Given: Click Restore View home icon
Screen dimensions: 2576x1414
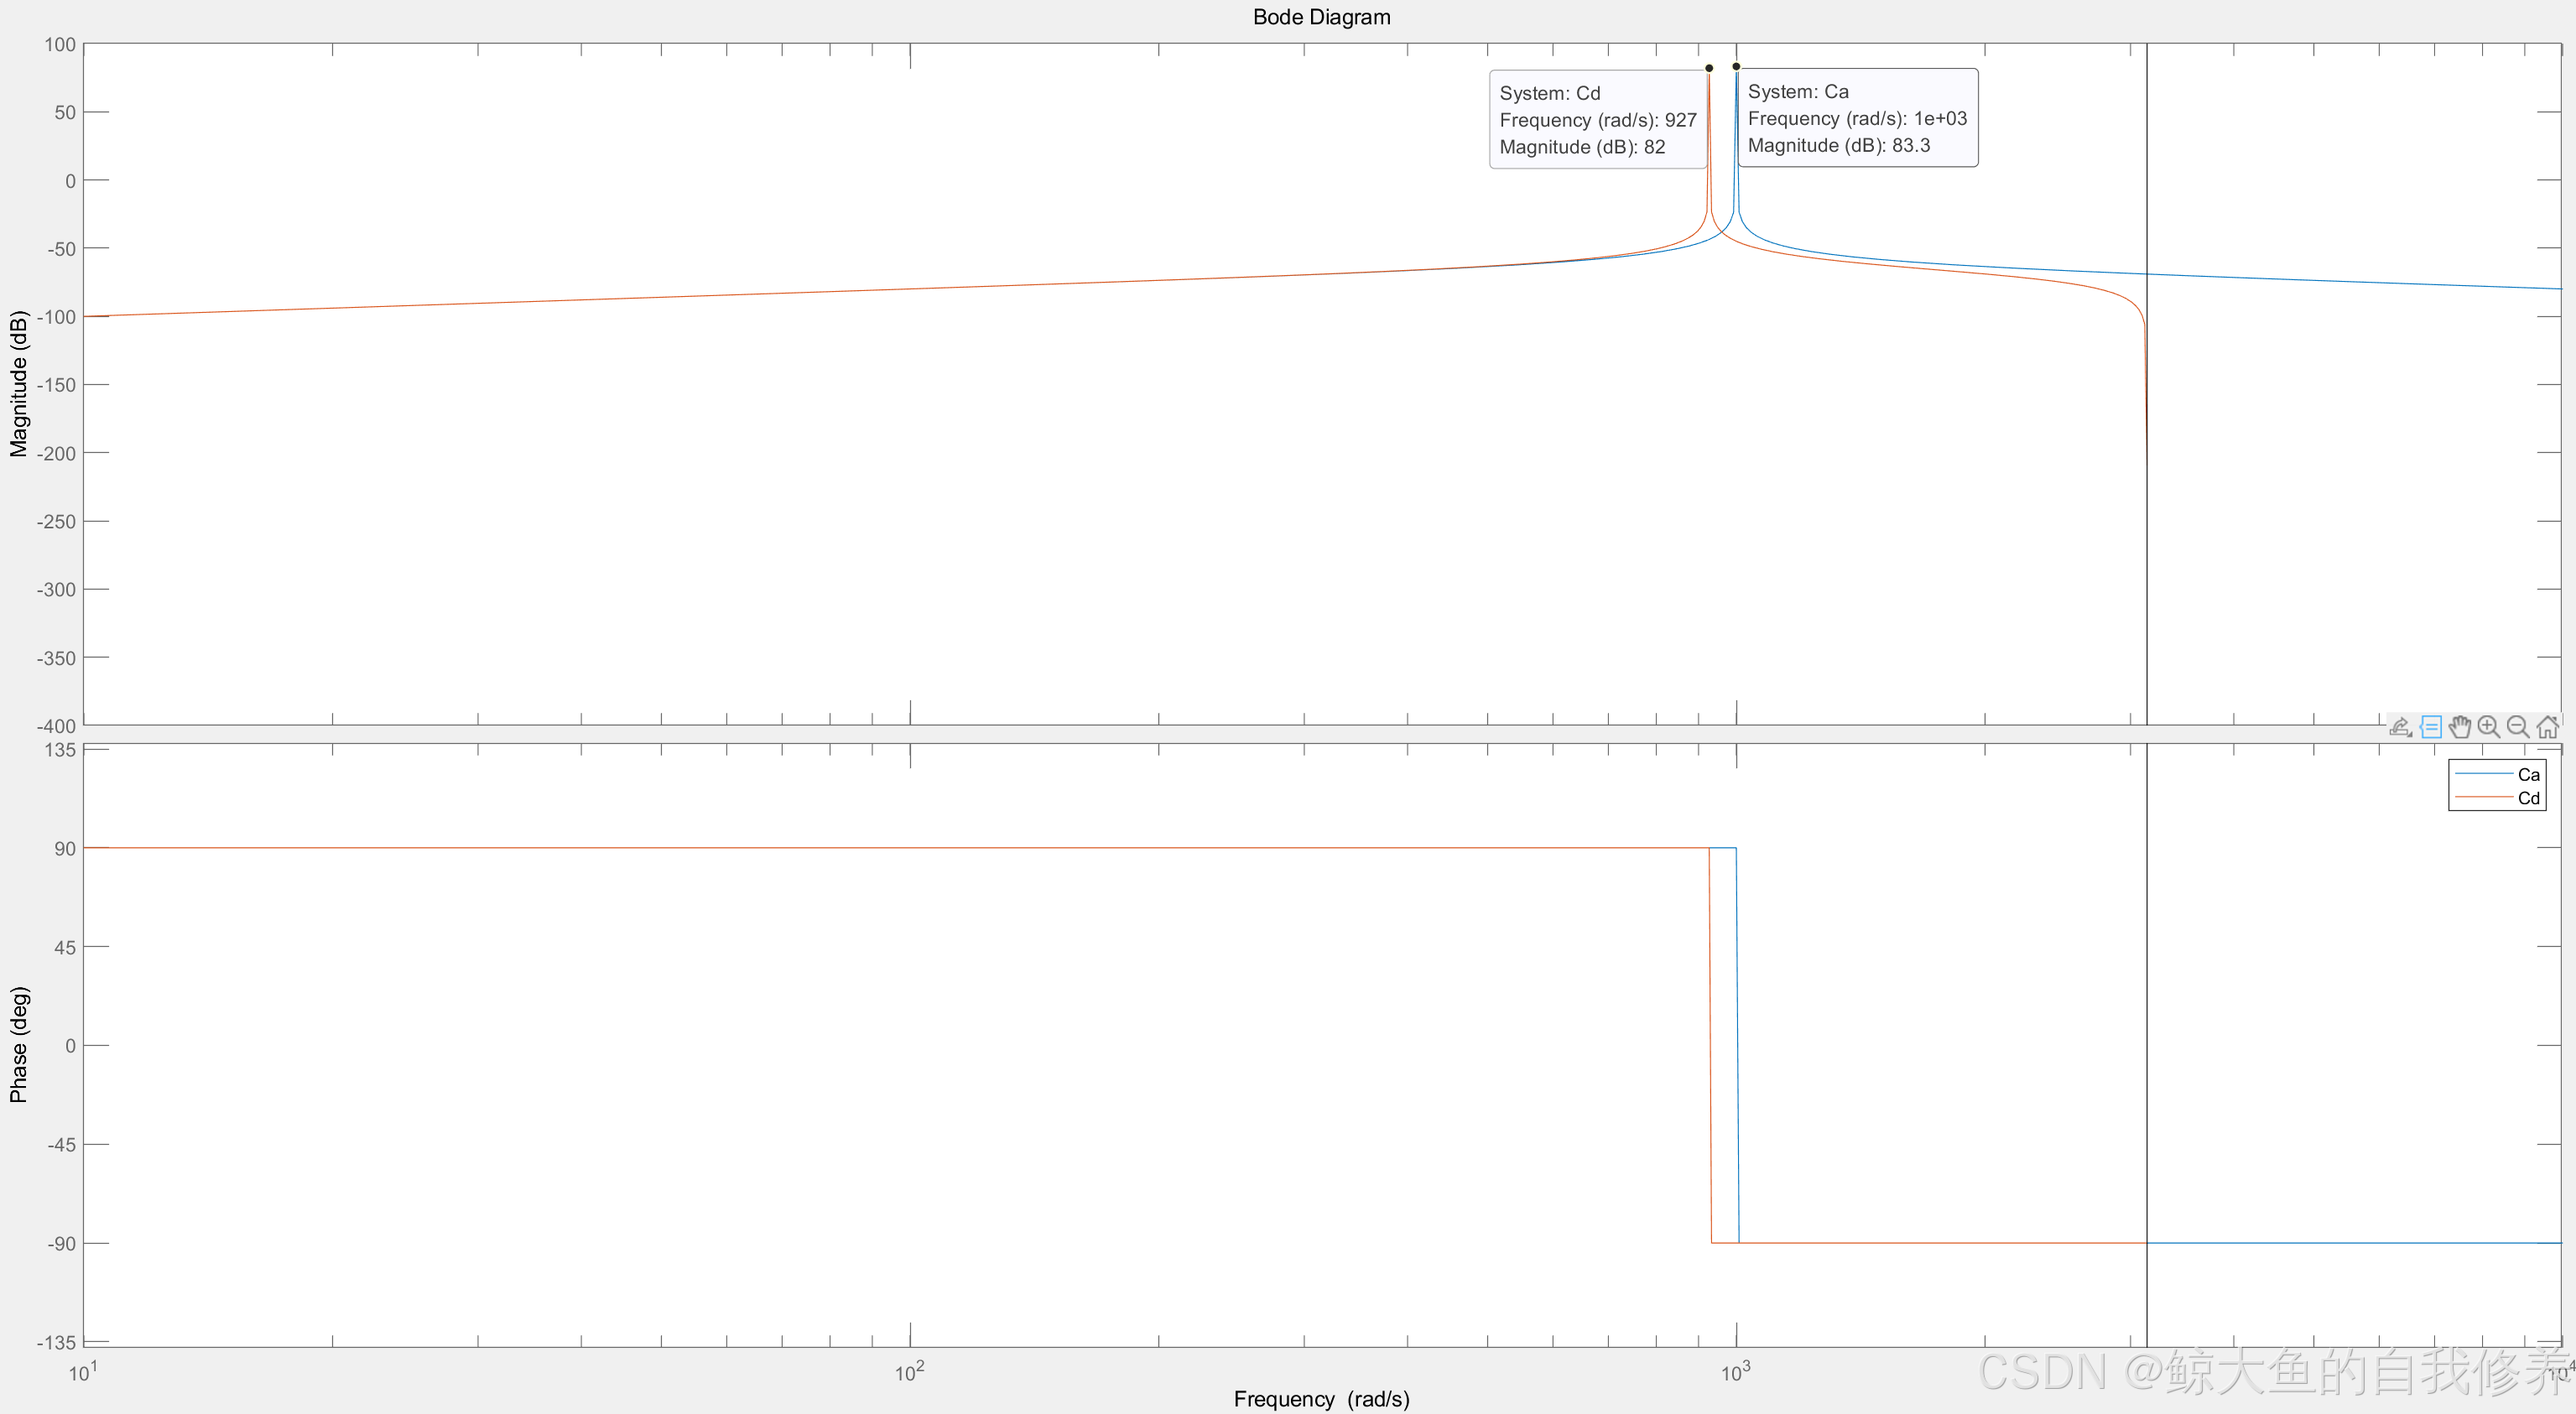Looking at the screenshot, I should click(2547, 727).
